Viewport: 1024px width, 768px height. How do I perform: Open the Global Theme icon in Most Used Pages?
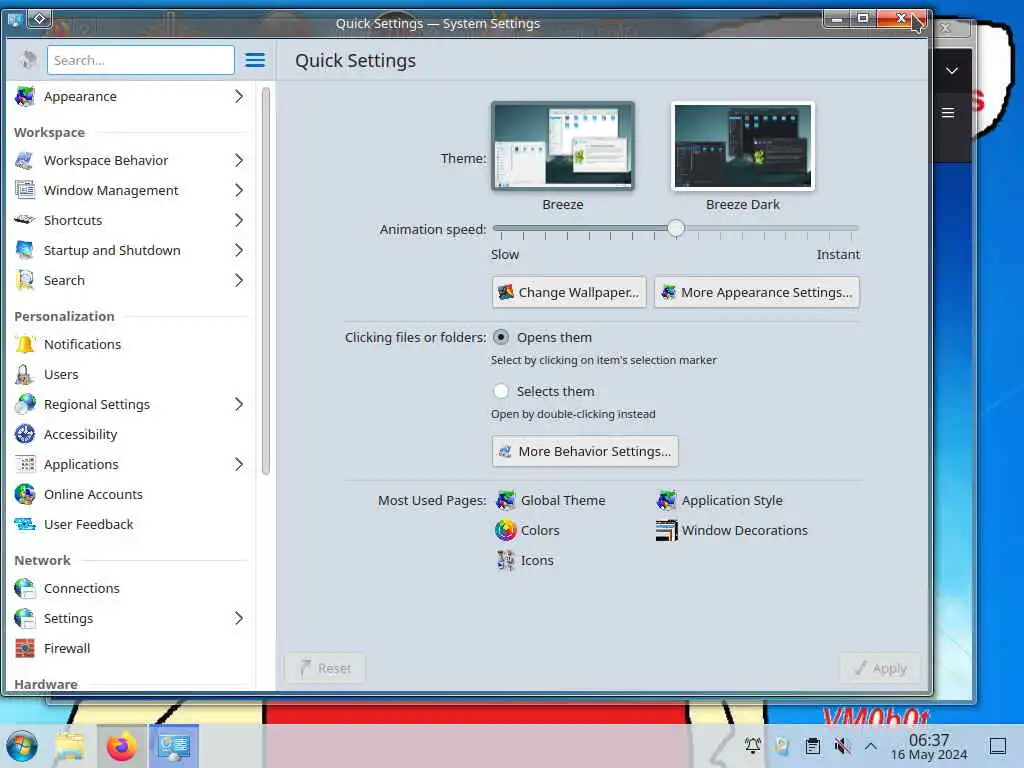click(505, 501)
